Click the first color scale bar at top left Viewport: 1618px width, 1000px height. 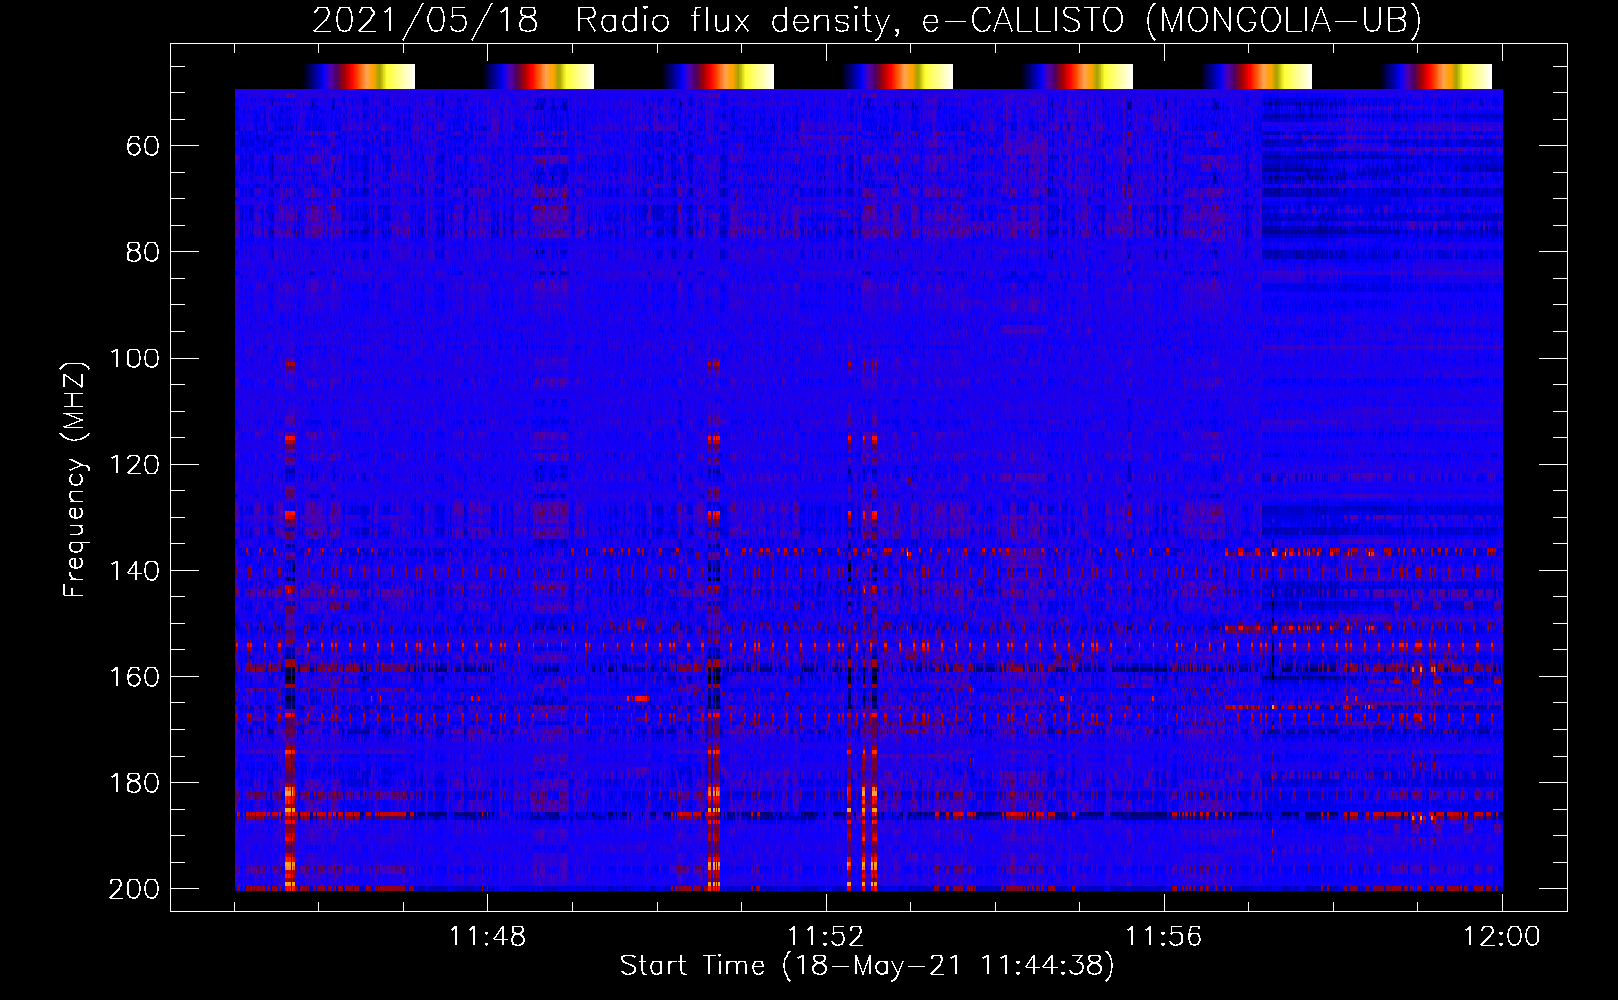[x=360, y=76]
